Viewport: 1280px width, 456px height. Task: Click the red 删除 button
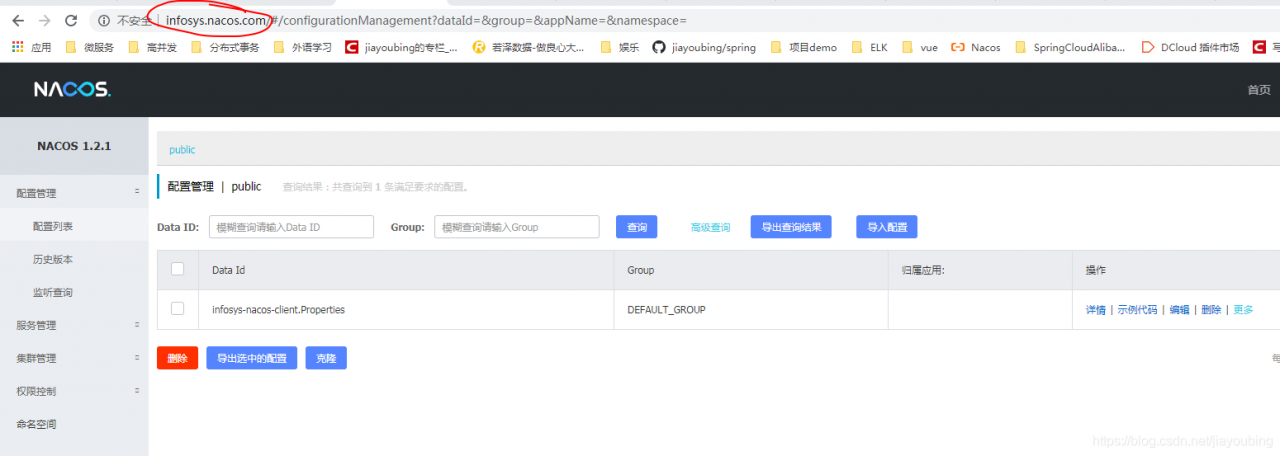point(177,358)
